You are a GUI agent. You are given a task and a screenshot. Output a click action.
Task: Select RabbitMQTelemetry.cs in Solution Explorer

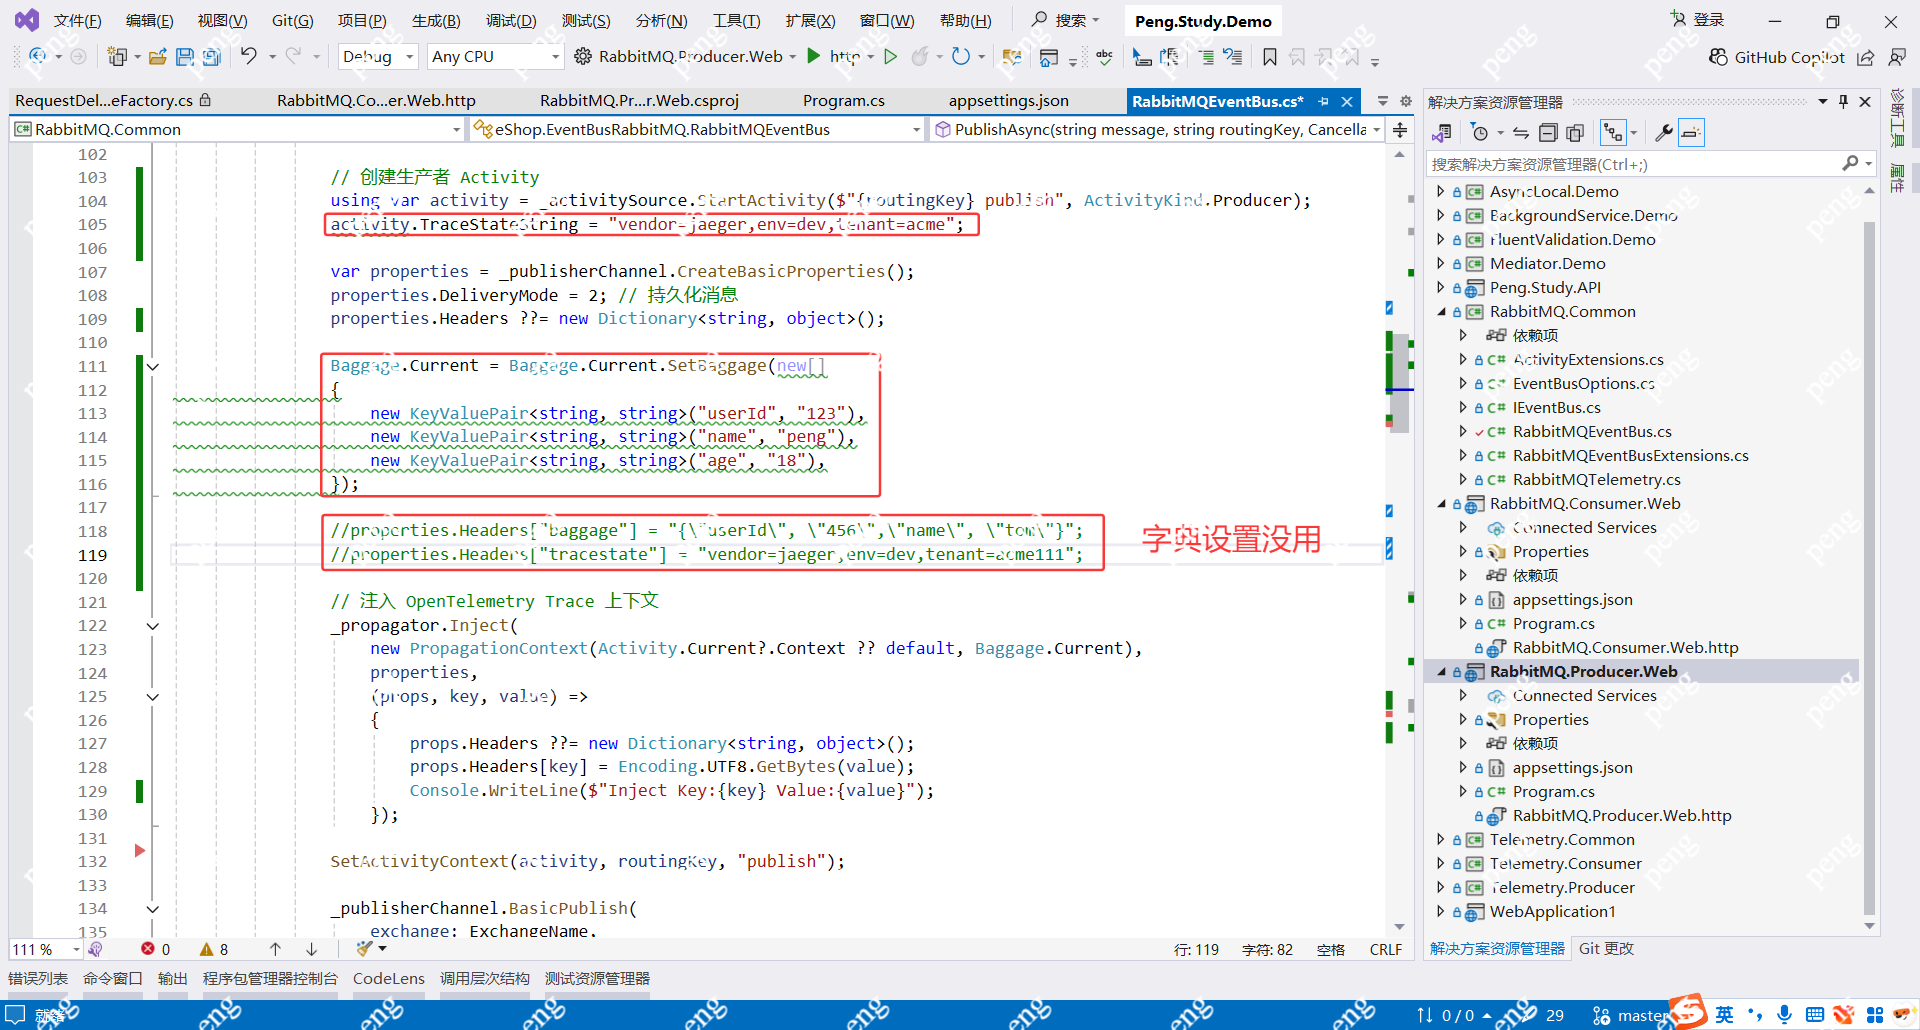pos(1596,480)
